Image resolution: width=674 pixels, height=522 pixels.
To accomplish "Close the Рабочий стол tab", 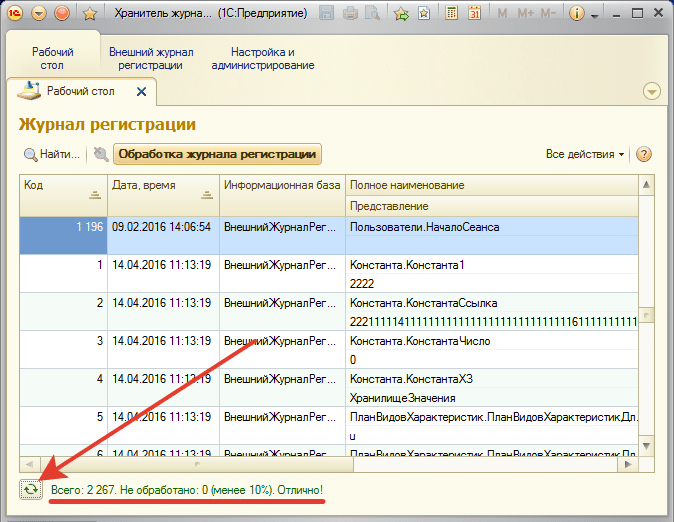I will click(x=141, y=91).
